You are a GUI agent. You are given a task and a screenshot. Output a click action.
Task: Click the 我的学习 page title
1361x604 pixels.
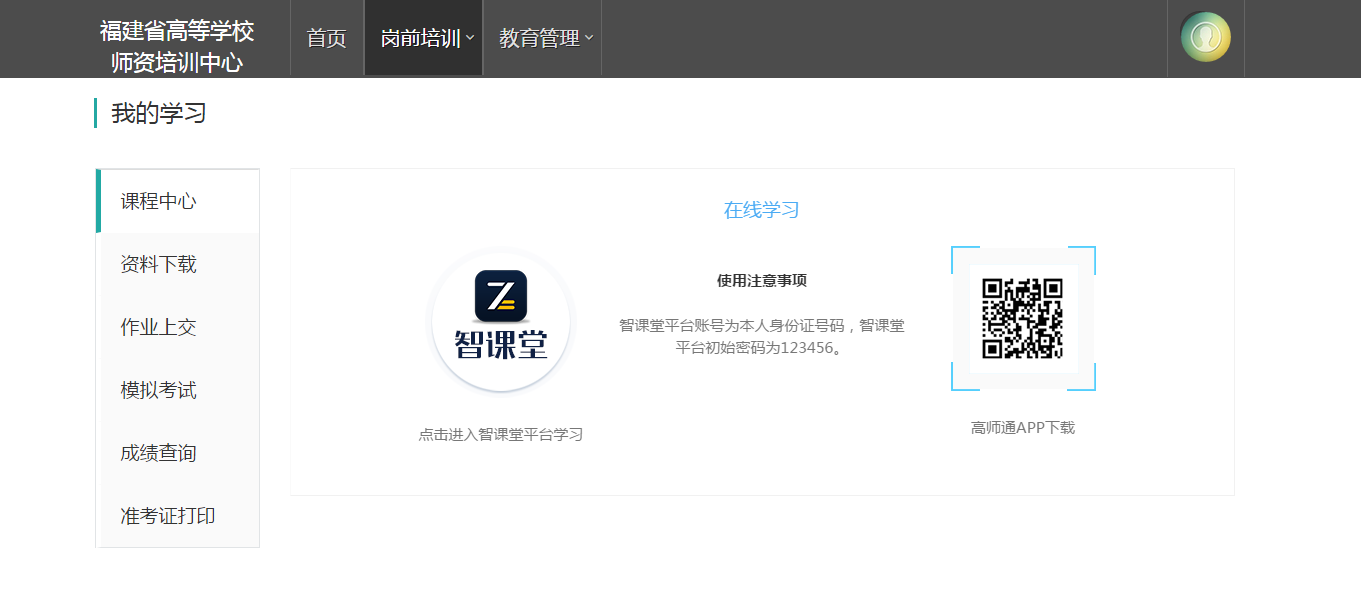pos(158,113)
